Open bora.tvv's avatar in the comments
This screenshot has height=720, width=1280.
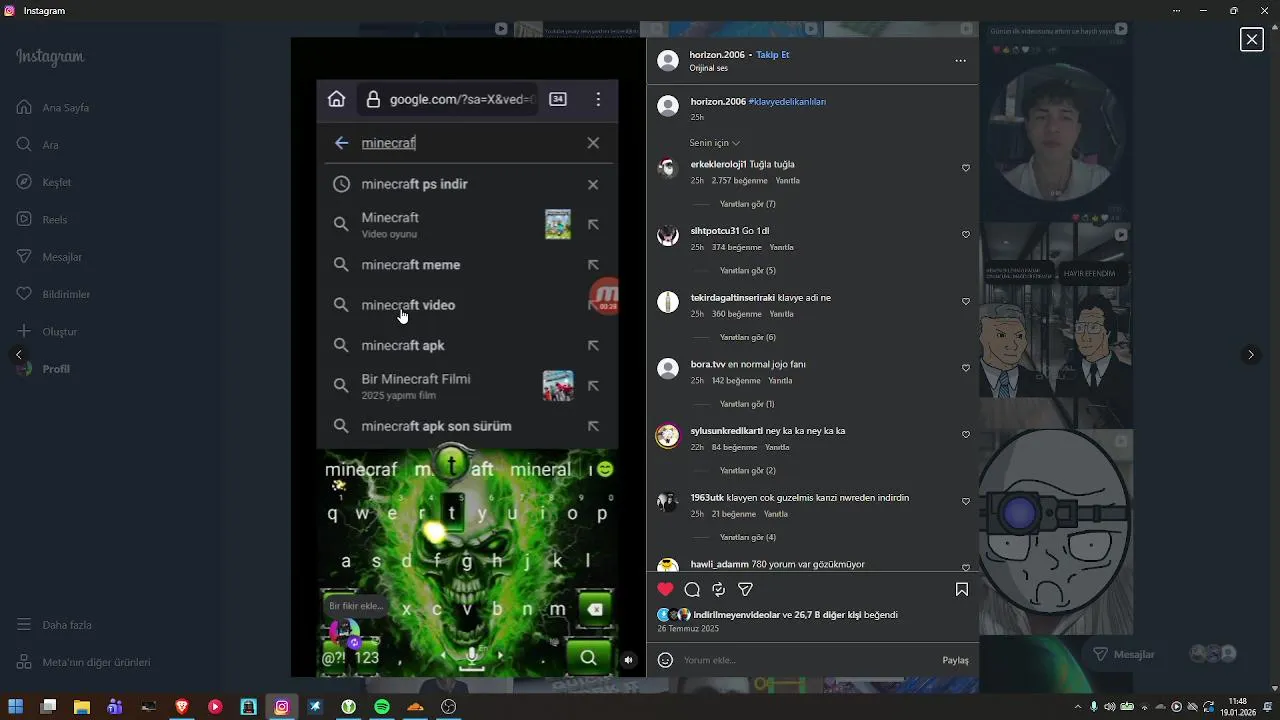click(668, 369)
